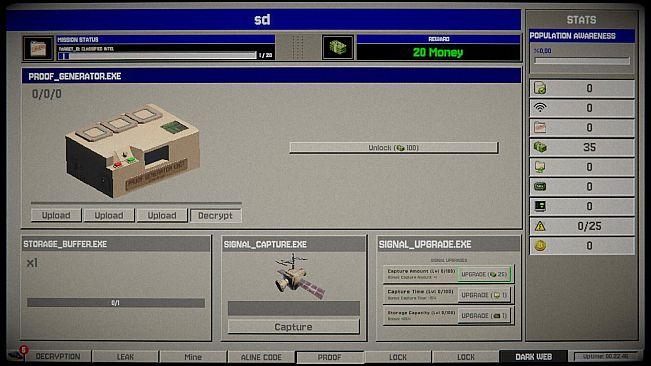Click the Storage Capacity UPGRADE button

(485, 316)
